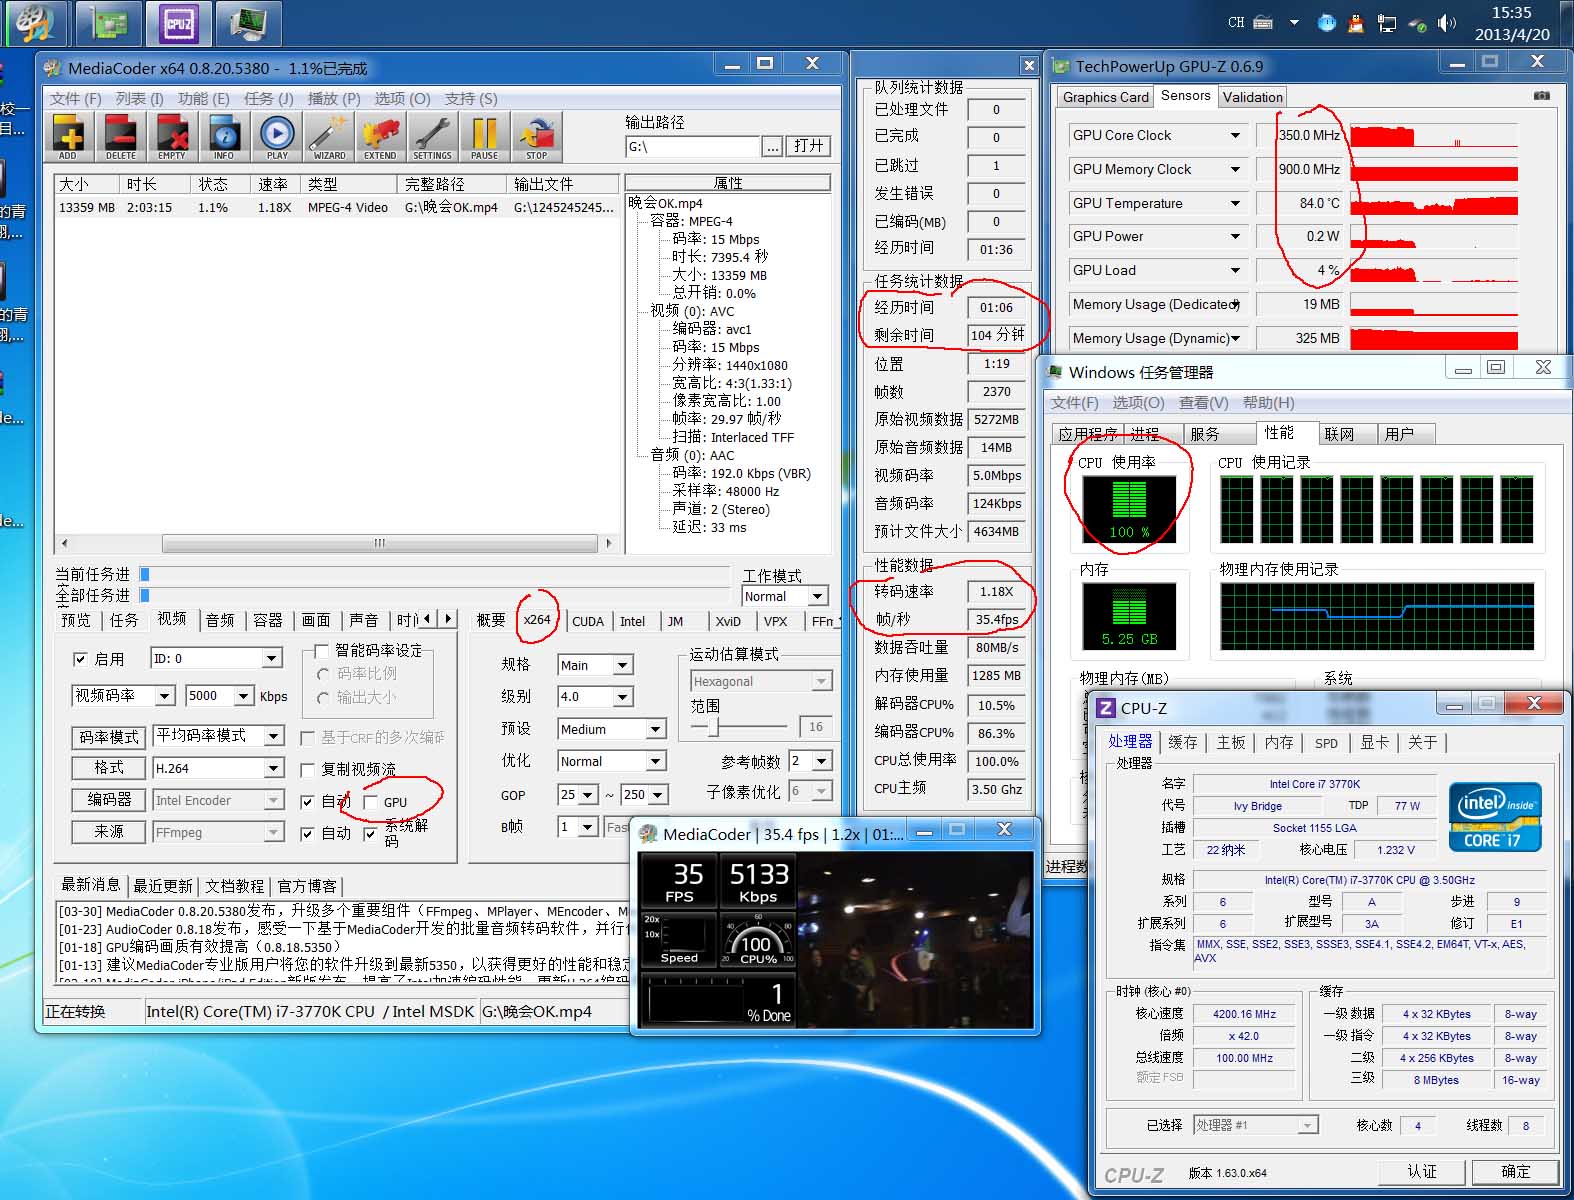The width and height of the screenshot is (1574, 1200).
Task: Click the 全部任务进 progress bar
Action: coord(436,596)
